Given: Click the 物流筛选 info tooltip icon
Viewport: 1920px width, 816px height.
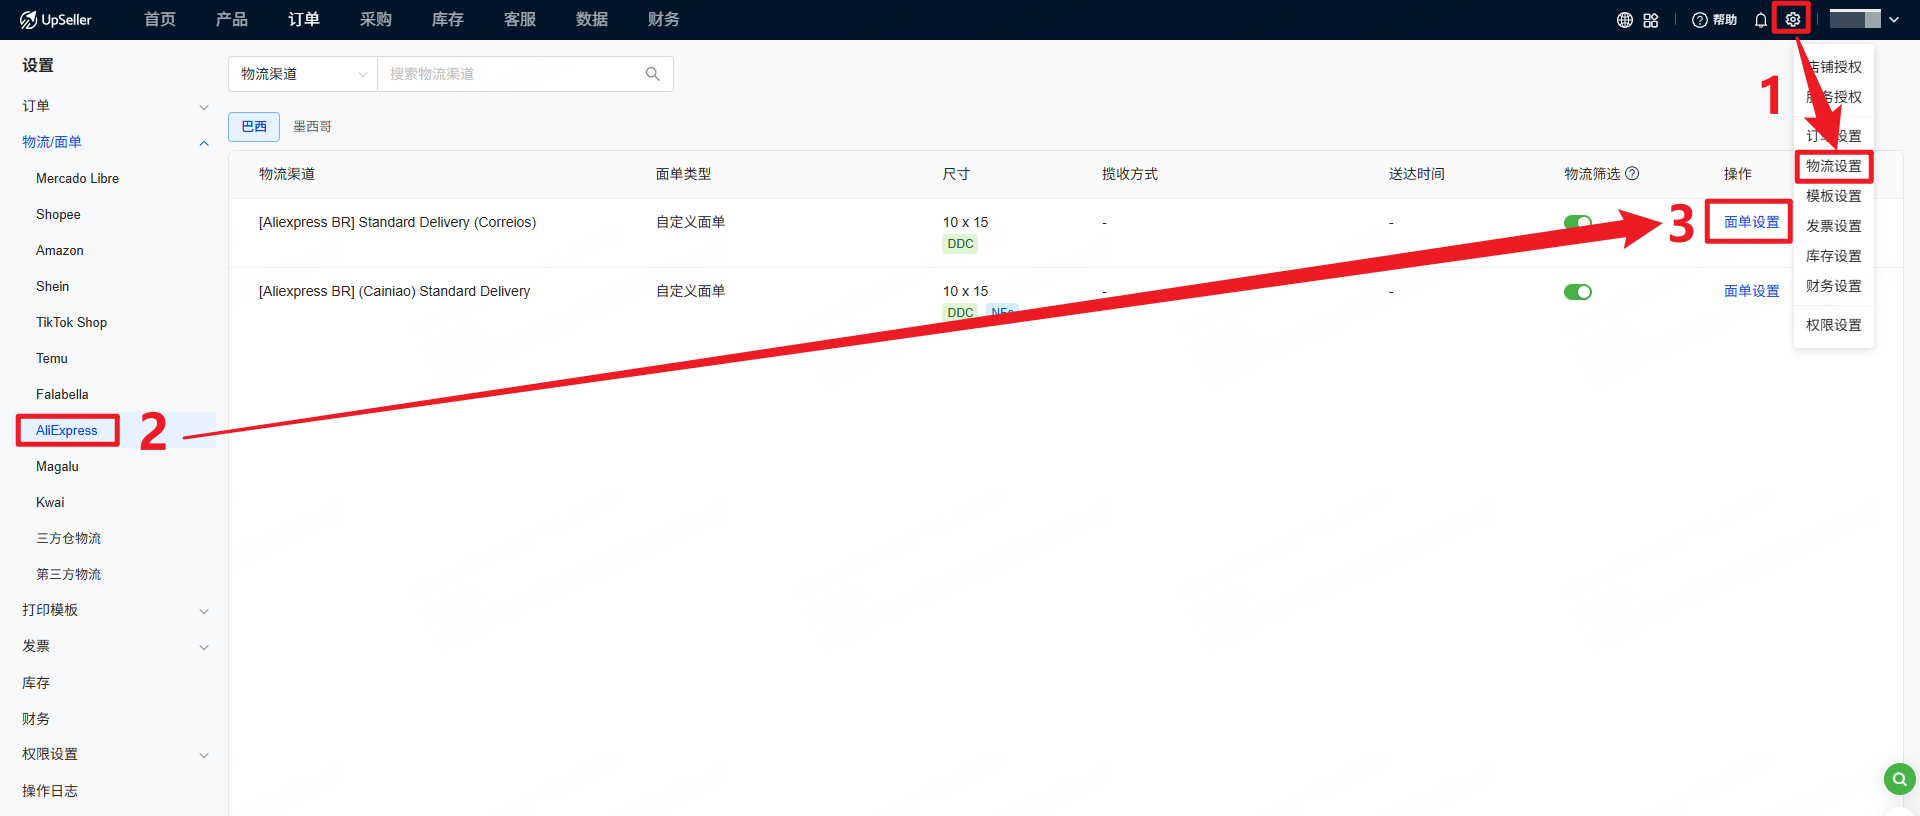Looking at the screenshot, I should pyautogui.click(x=1632, y=173).
